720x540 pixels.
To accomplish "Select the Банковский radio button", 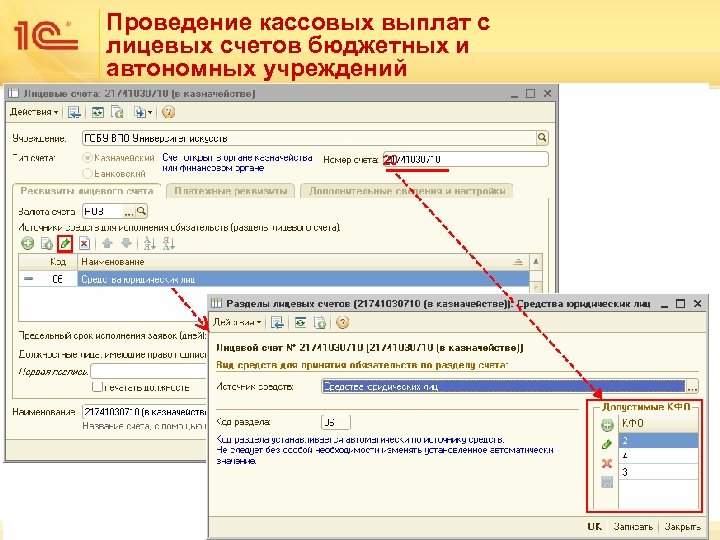I will point(87,174).
